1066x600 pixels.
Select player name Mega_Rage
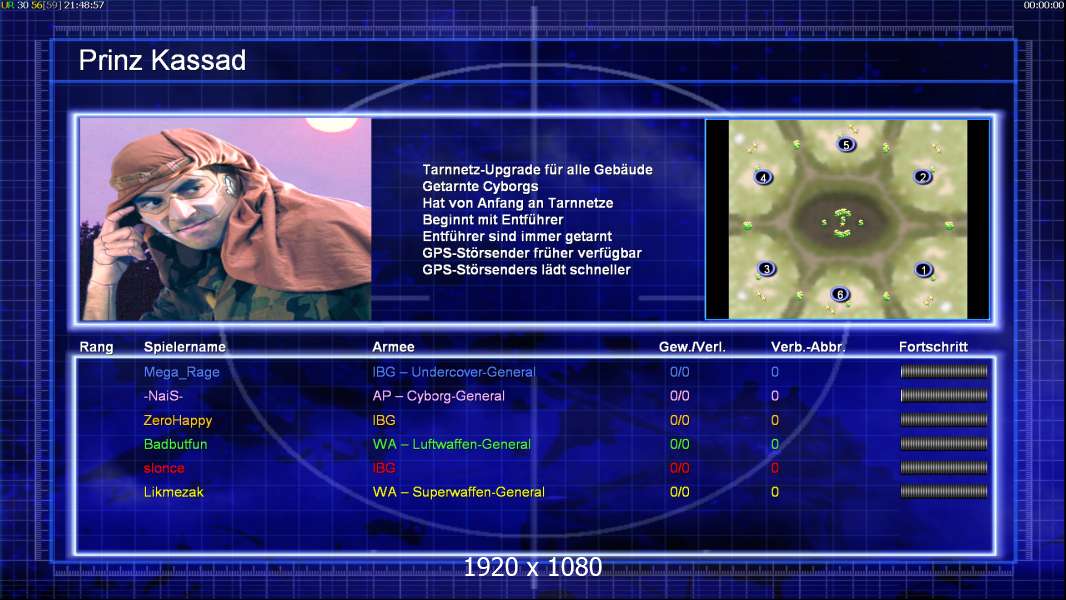[182, 372]
